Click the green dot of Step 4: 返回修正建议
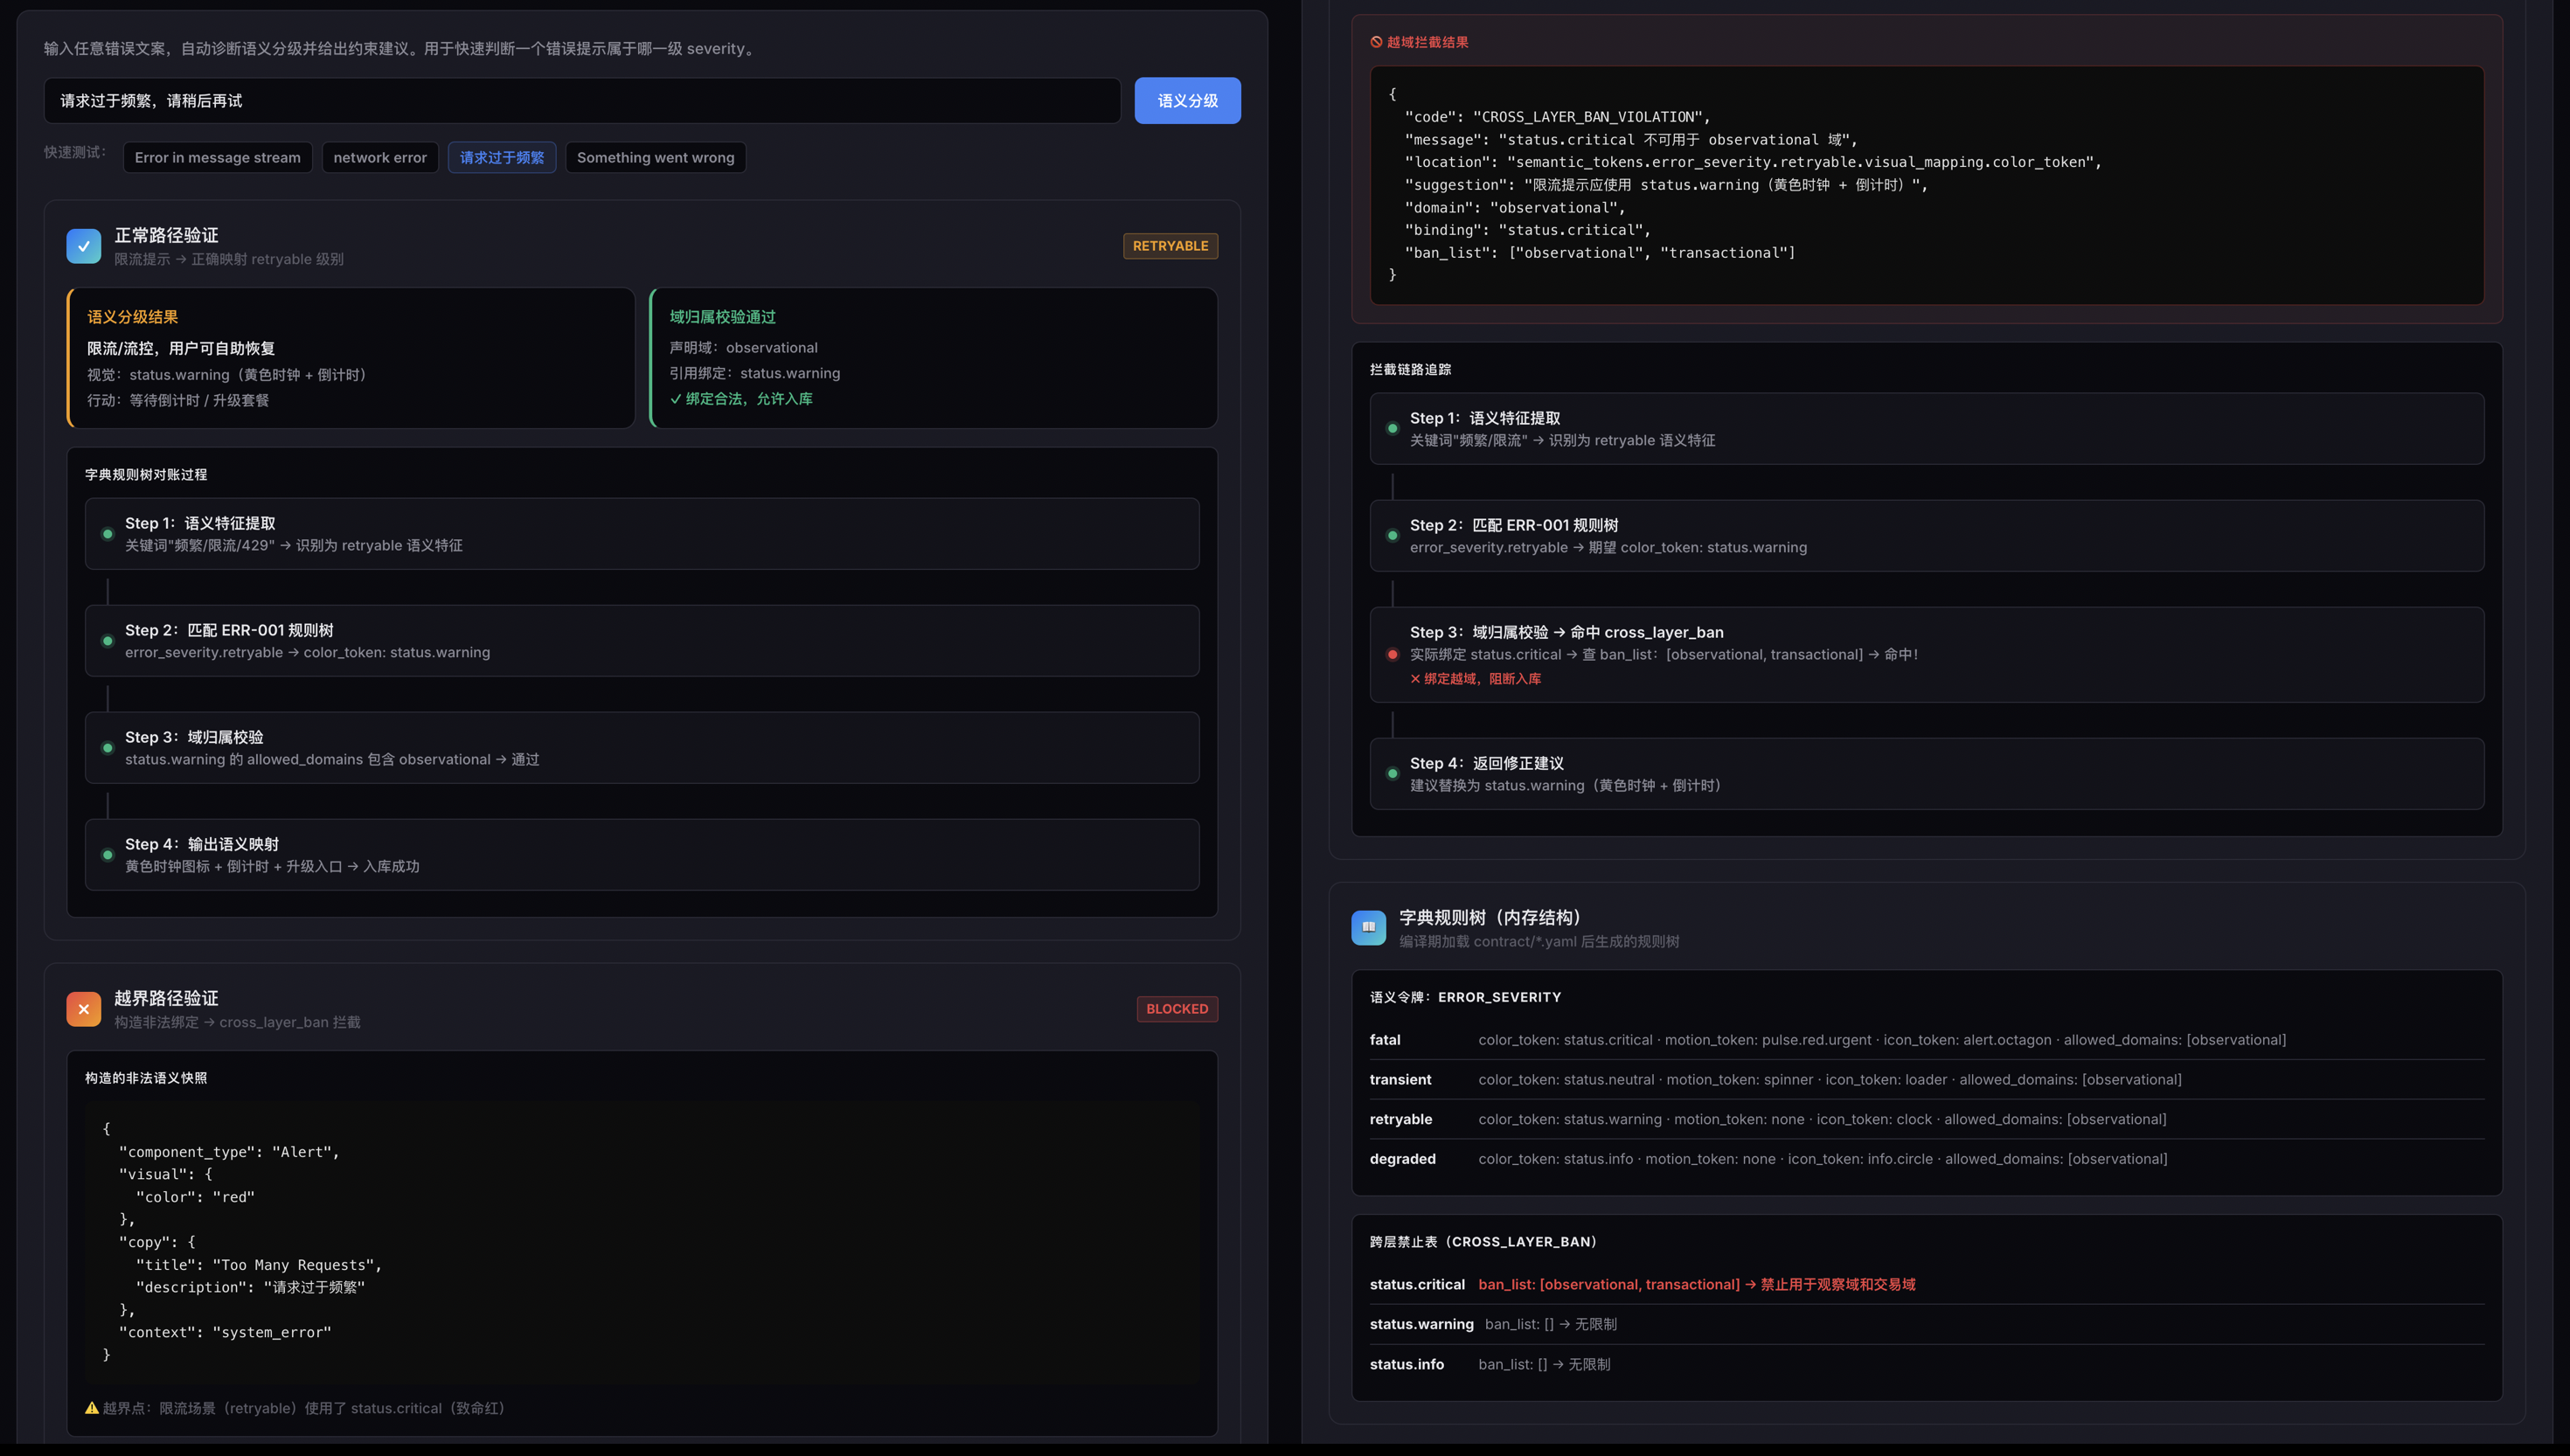The height and width of the screenshot is (1456, 2570). click(x=1392, y=773)
